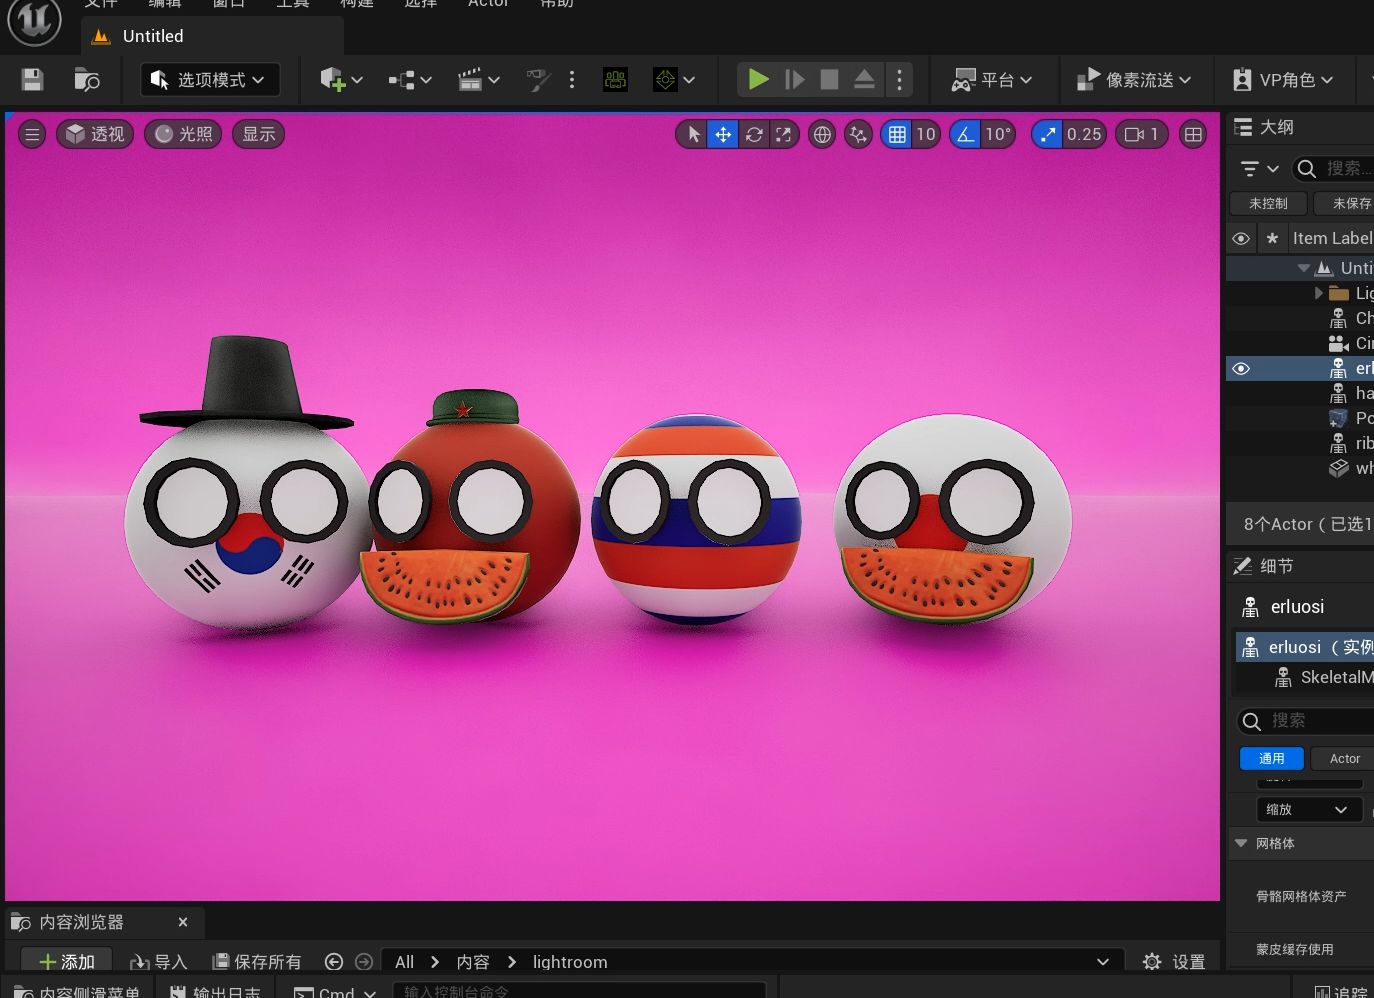Collapse the Untitled world tree row

[1303, 268]
